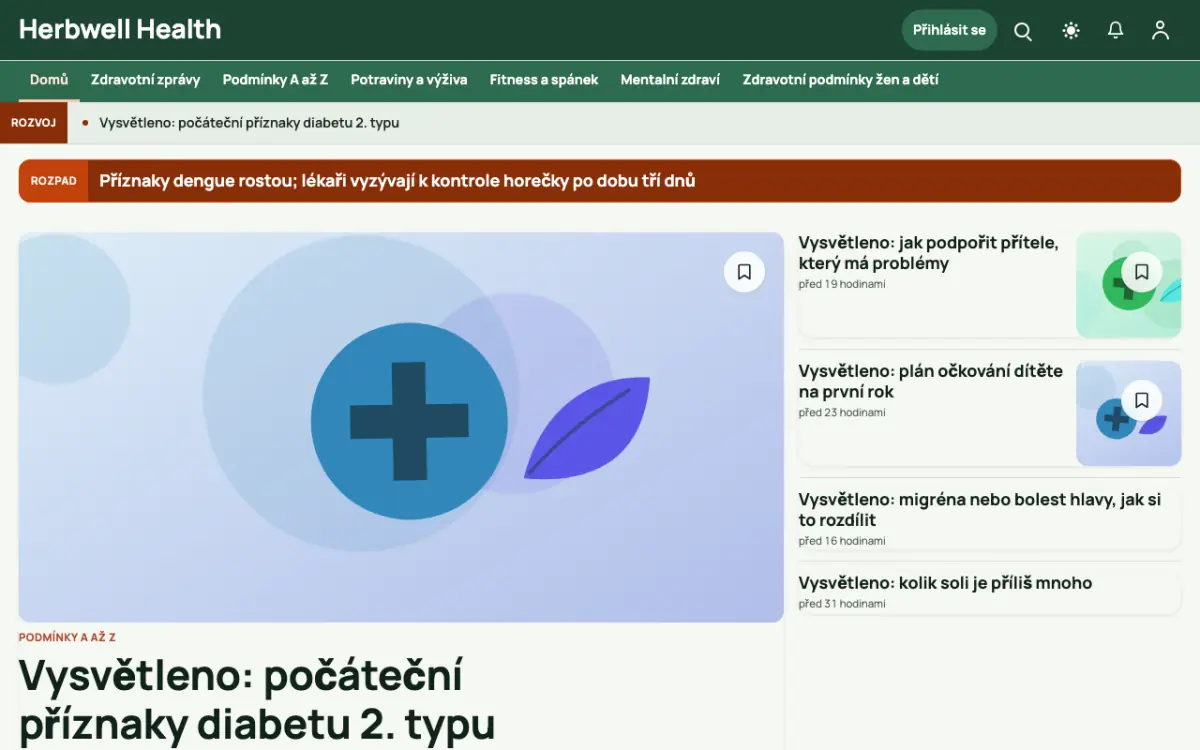Click the PODMÍNKY A AŽ Z category tag
The width and height of the screenshot is (1200, 750).
67,637
